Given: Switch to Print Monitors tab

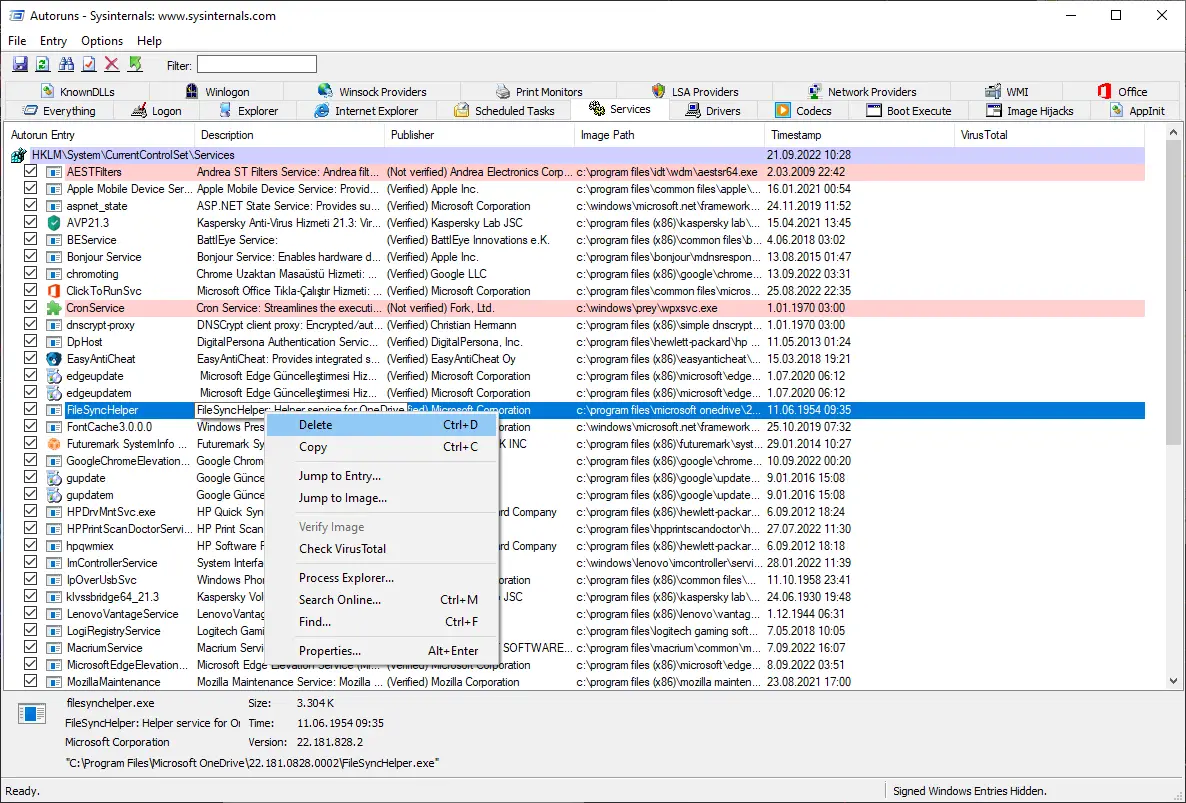Looking at the screenshot, I should [x=539, y=91].
